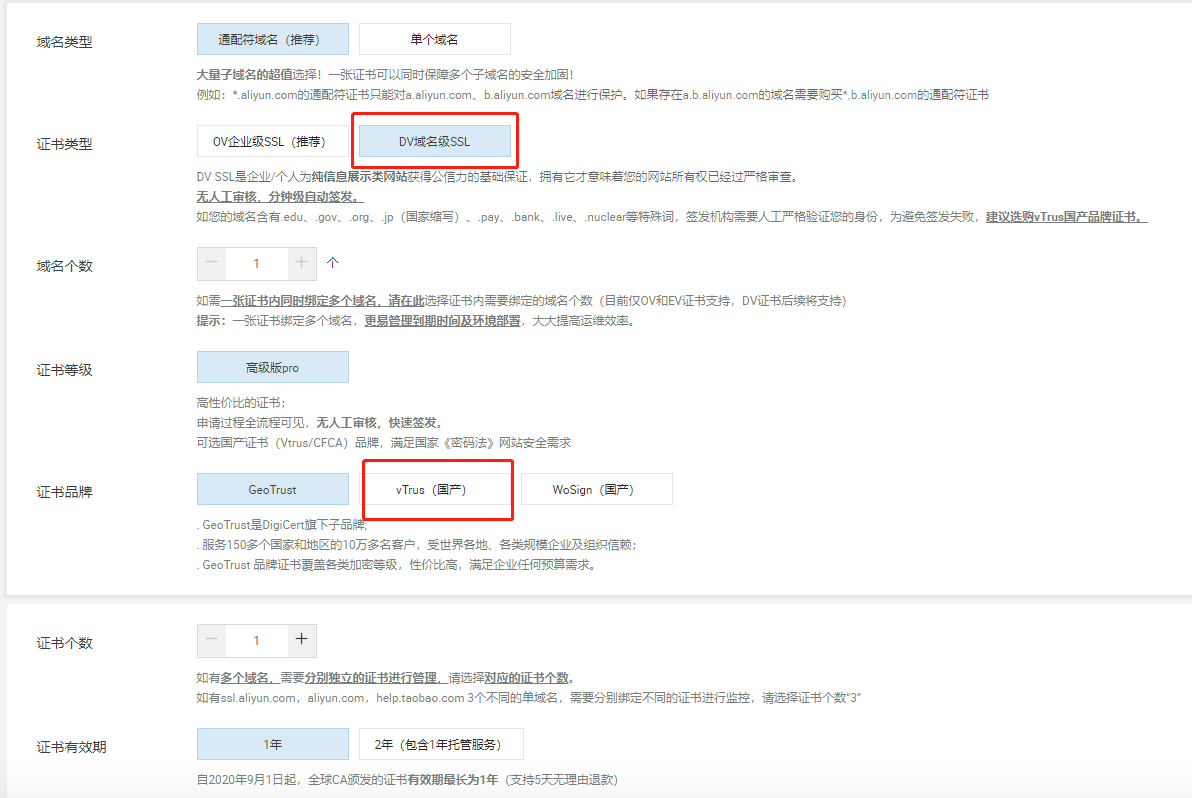The height and width of the screenshot is (798, 1192).
Task: Click 对应的证书个数 underlined text
Action: [x=527, y=678]
